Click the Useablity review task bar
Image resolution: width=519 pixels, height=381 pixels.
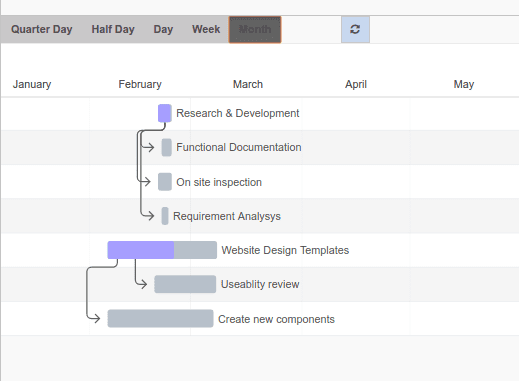185,284
